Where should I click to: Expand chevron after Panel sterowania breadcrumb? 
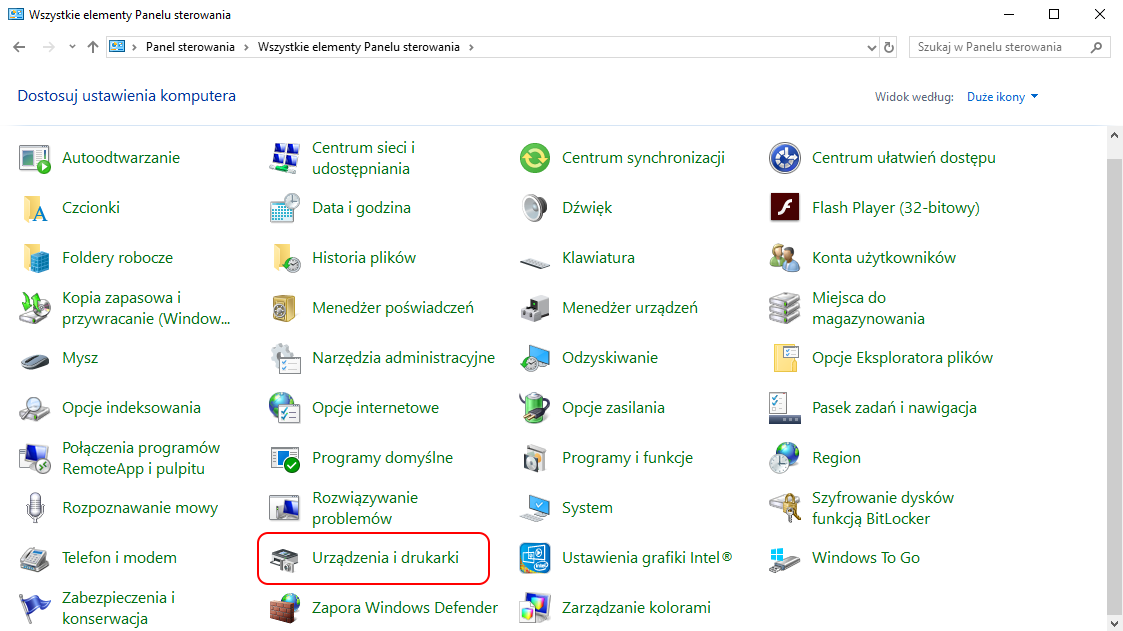(x=246, y=47)
